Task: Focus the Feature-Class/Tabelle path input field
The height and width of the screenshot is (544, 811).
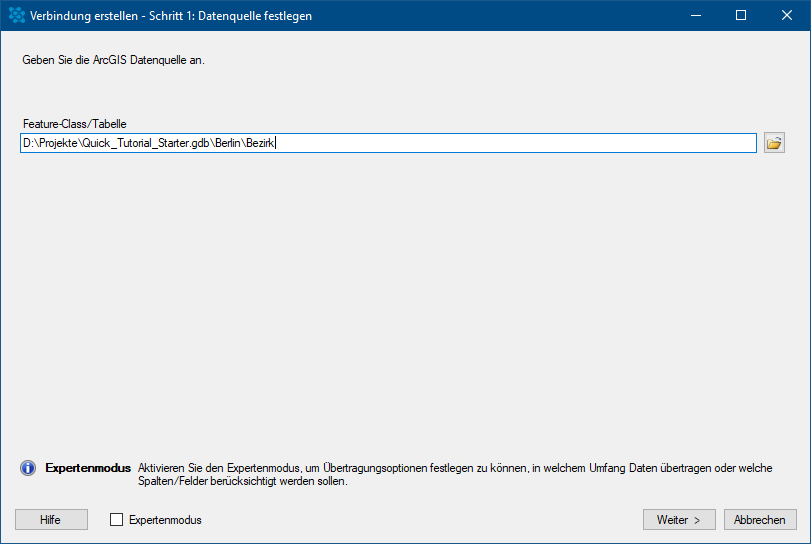Action: pyautogui.click(x=500, y=143)
